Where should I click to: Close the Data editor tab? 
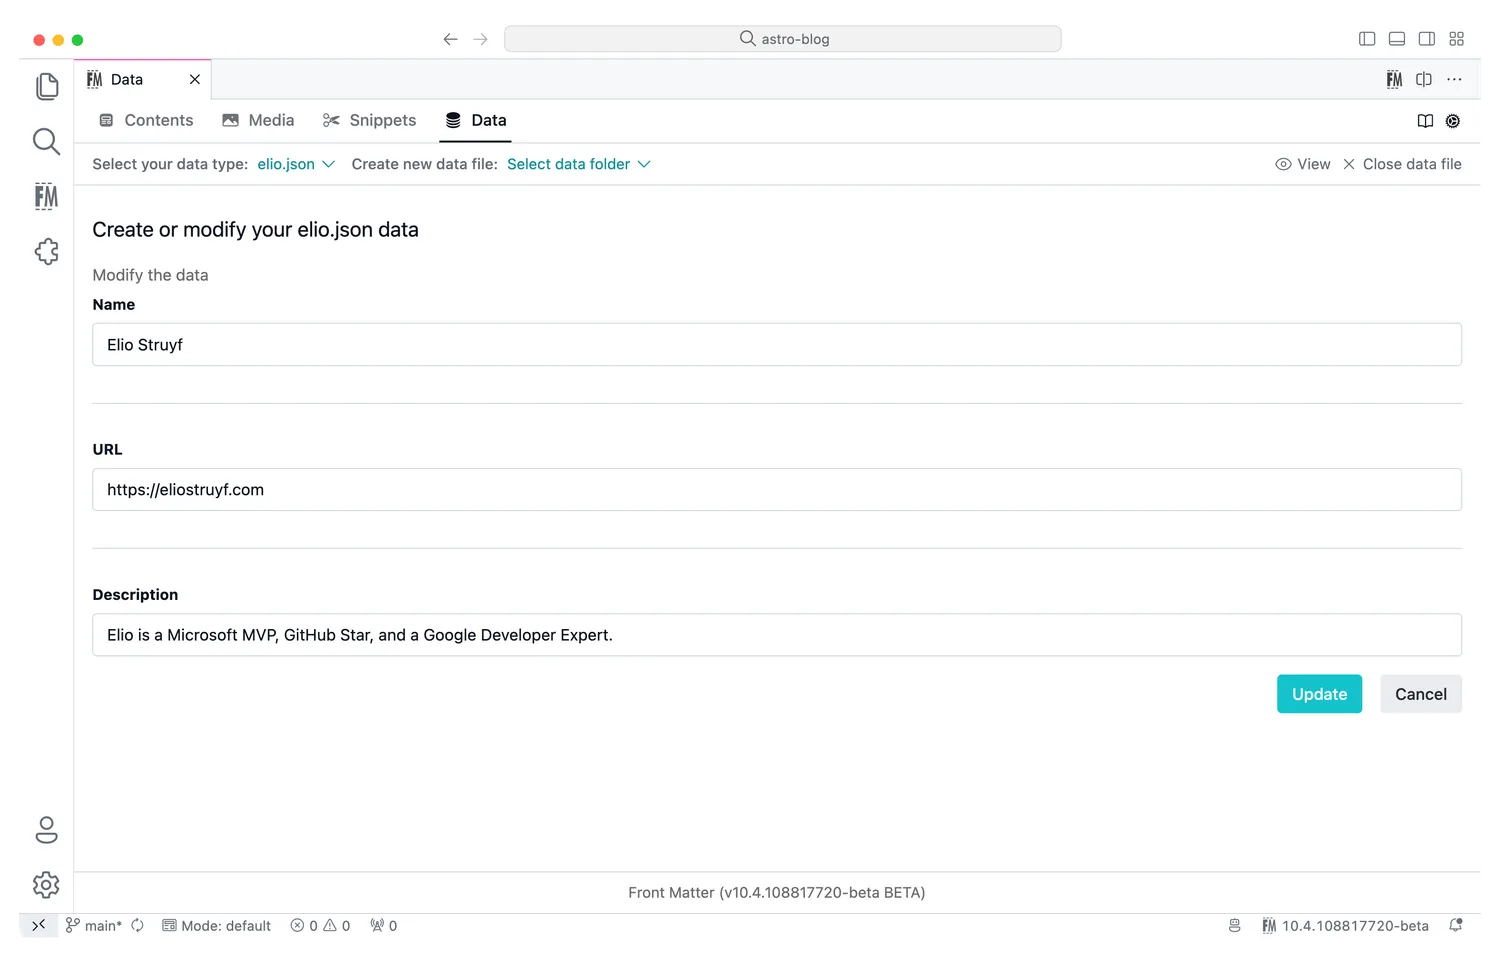(195, 79)
